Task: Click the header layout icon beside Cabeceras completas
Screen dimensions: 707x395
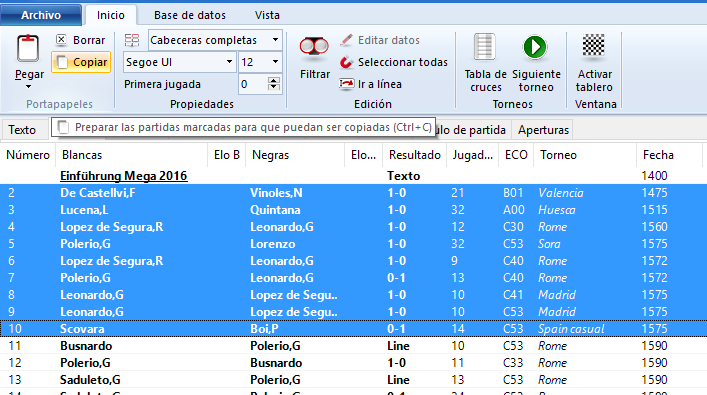Action: pyautogui.click(x=132, y=40)
